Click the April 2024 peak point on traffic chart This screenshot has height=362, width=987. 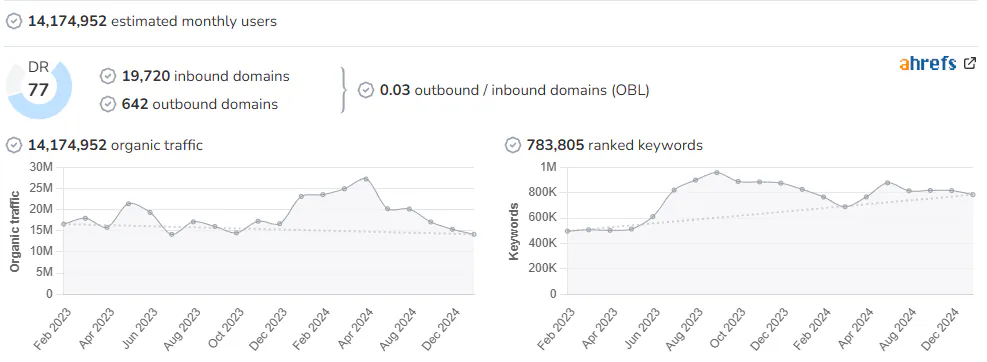point(366,179)
